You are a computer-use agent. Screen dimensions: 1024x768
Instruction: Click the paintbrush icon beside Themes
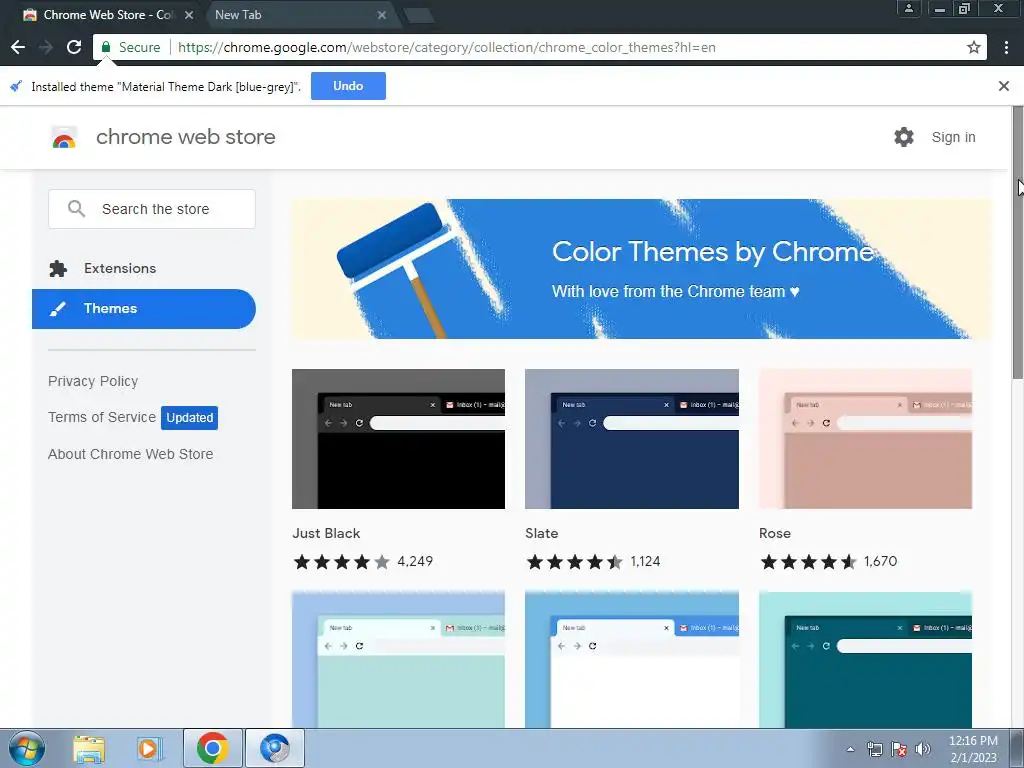pos(58,308)
